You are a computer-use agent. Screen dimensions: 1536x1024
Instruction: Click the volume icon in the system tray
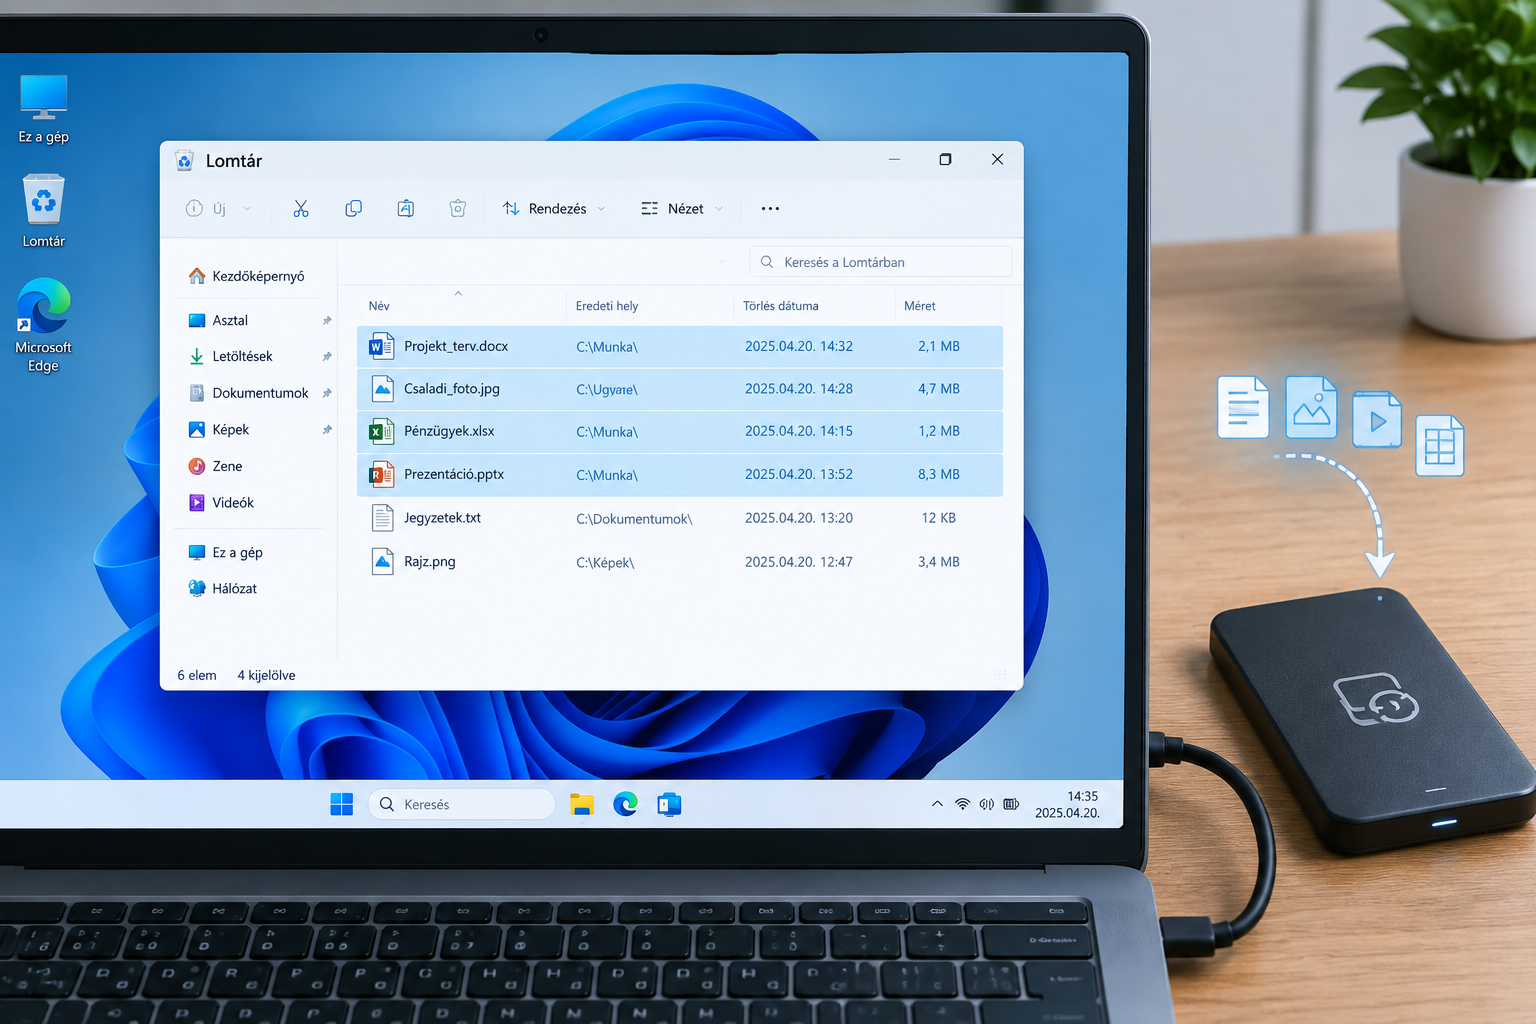(987, 804)
